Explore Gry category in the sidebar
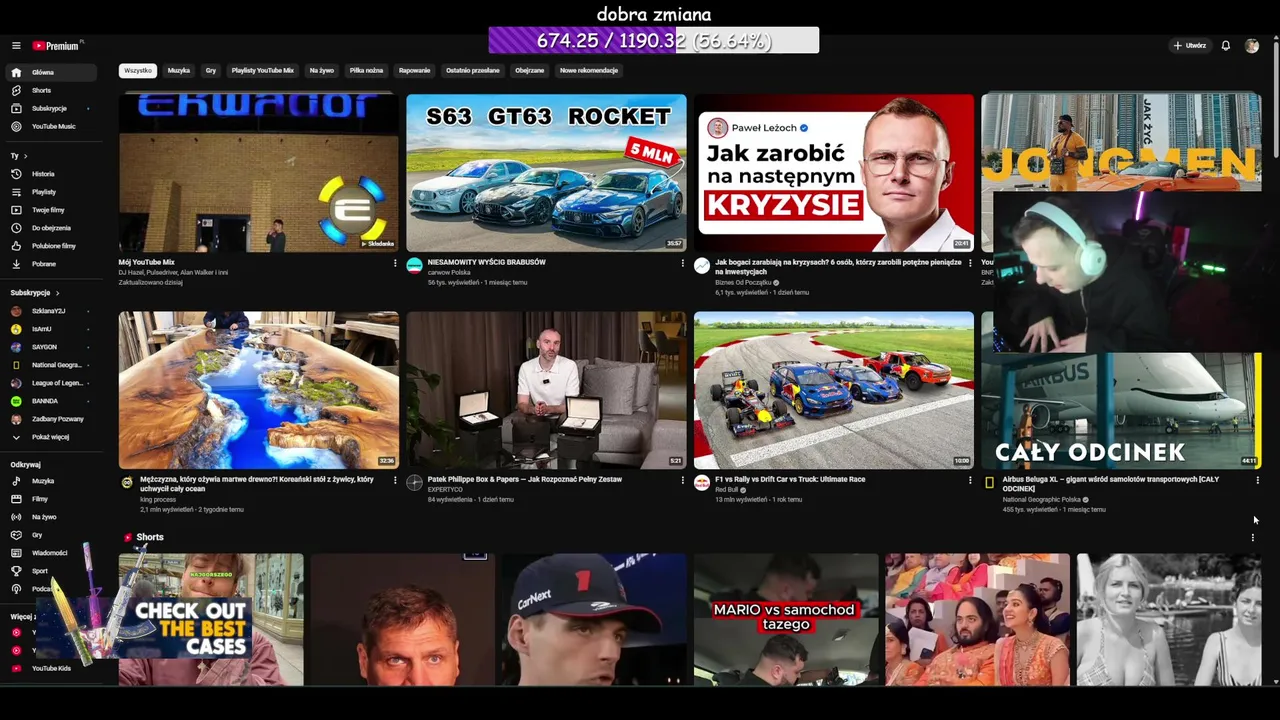Viewport: 1280px width, 720px height. pos(50,535)
